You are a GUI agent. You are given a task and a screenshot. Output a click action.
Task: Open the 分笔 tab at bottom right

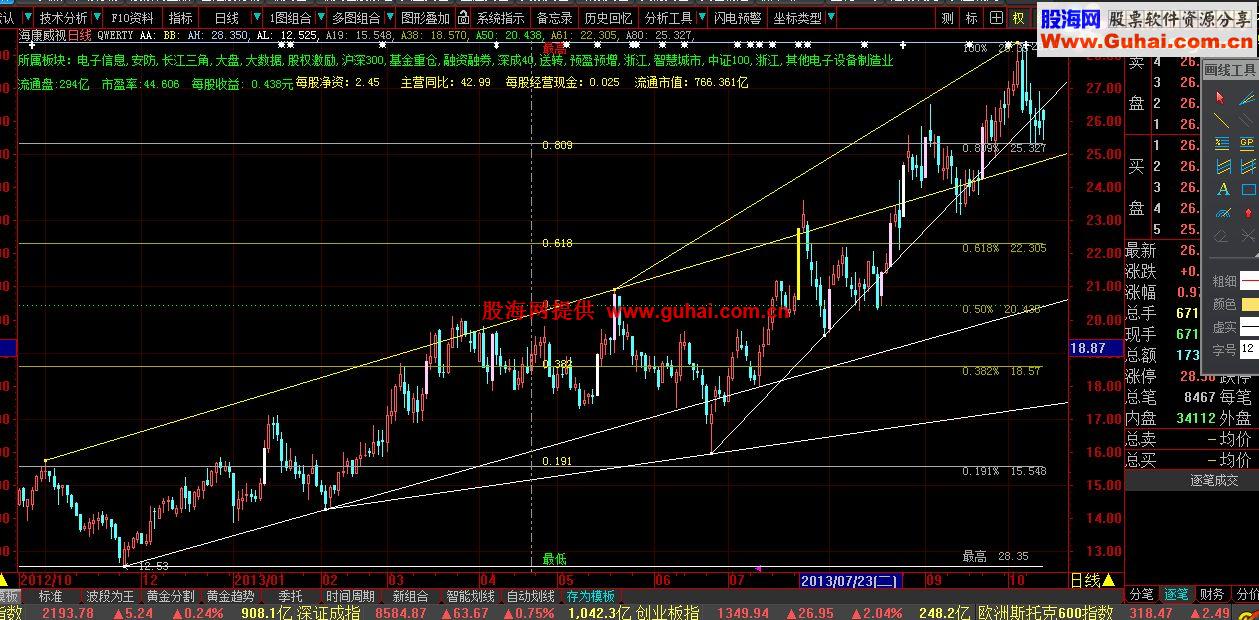tap(1141, 595)
